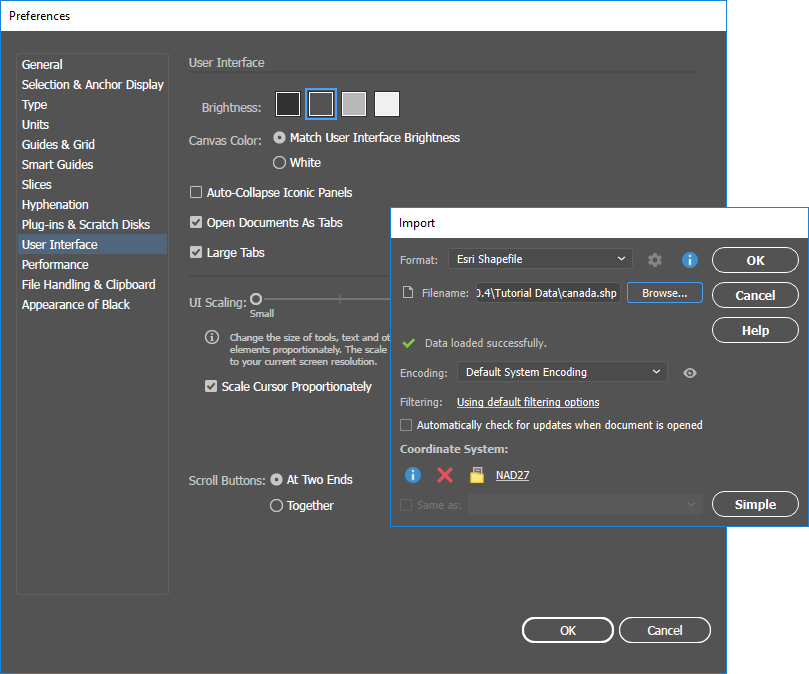
Task: Open Using default filtering options link
Action: tap(528, 402)
